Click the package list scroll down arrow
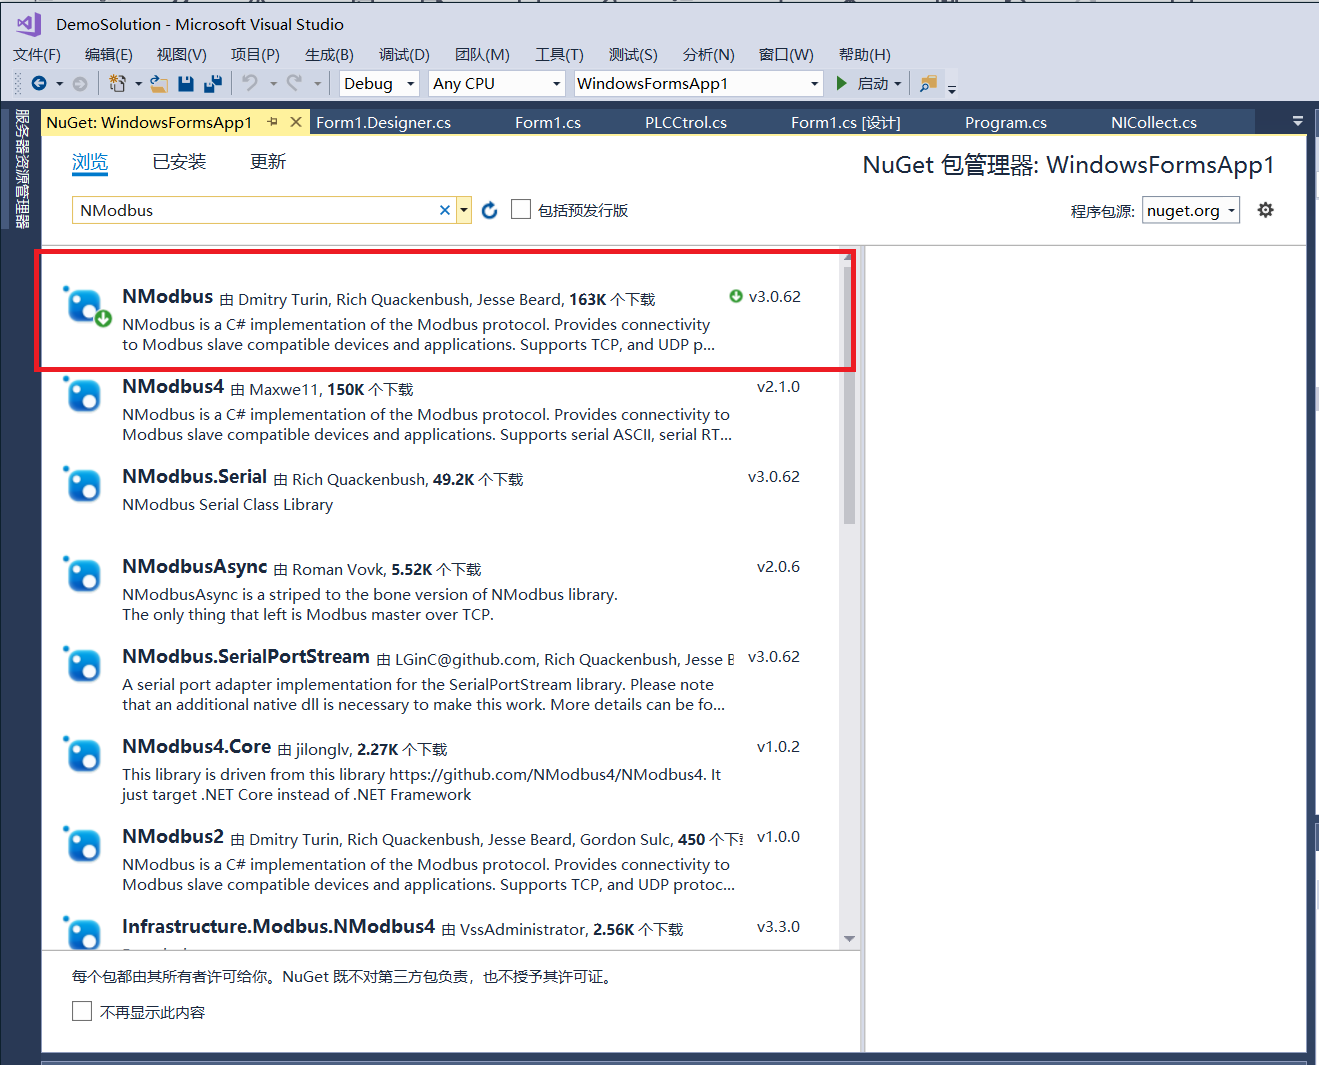 click(x=849, y=939)
